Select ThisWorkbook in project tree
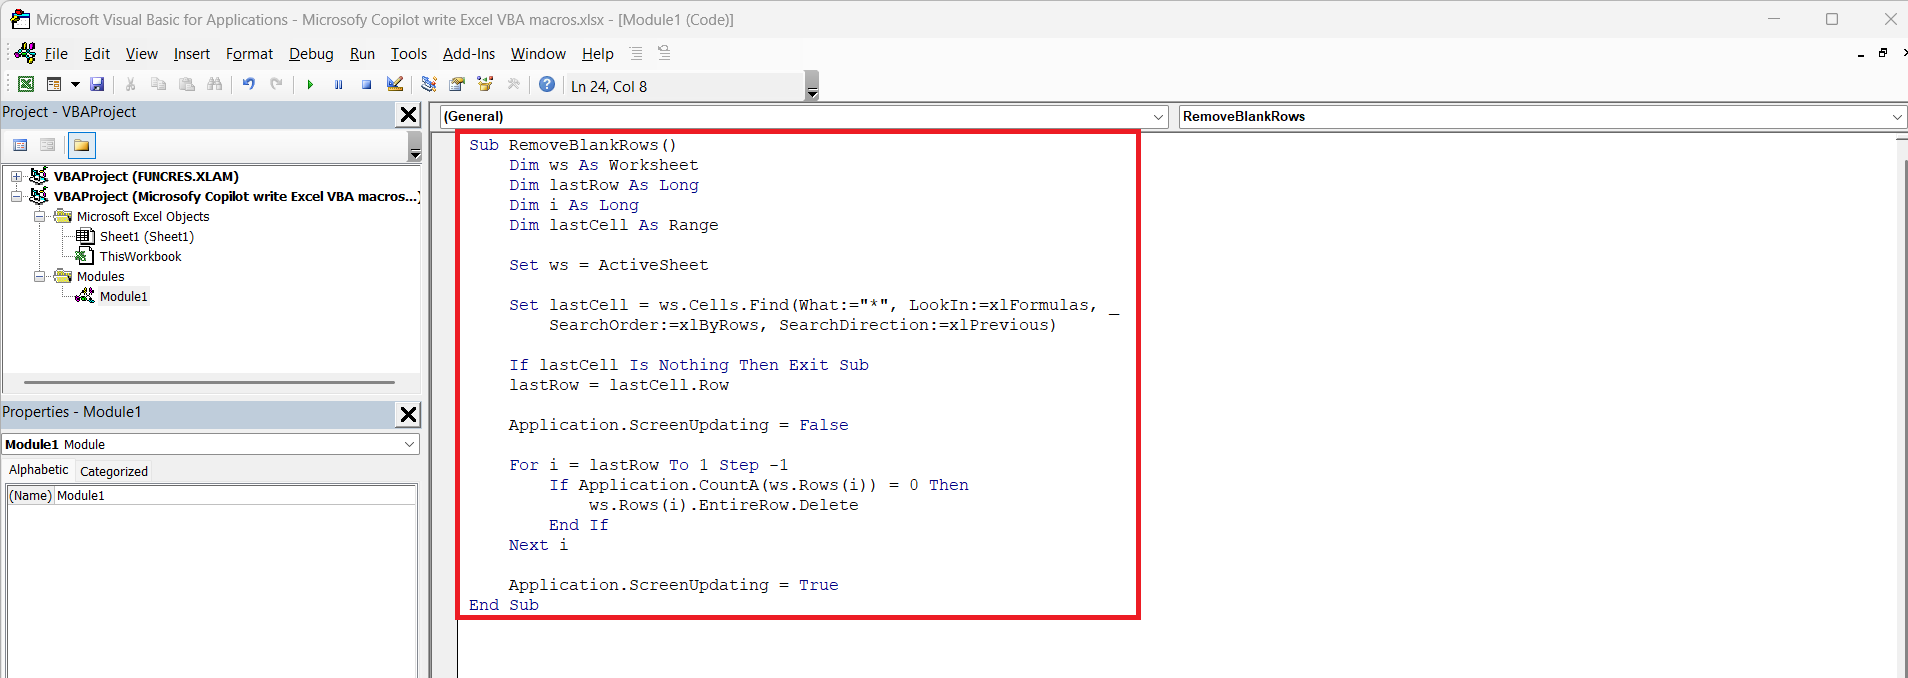The height and width of the screenshot is (678, 1908). point(140,256)
